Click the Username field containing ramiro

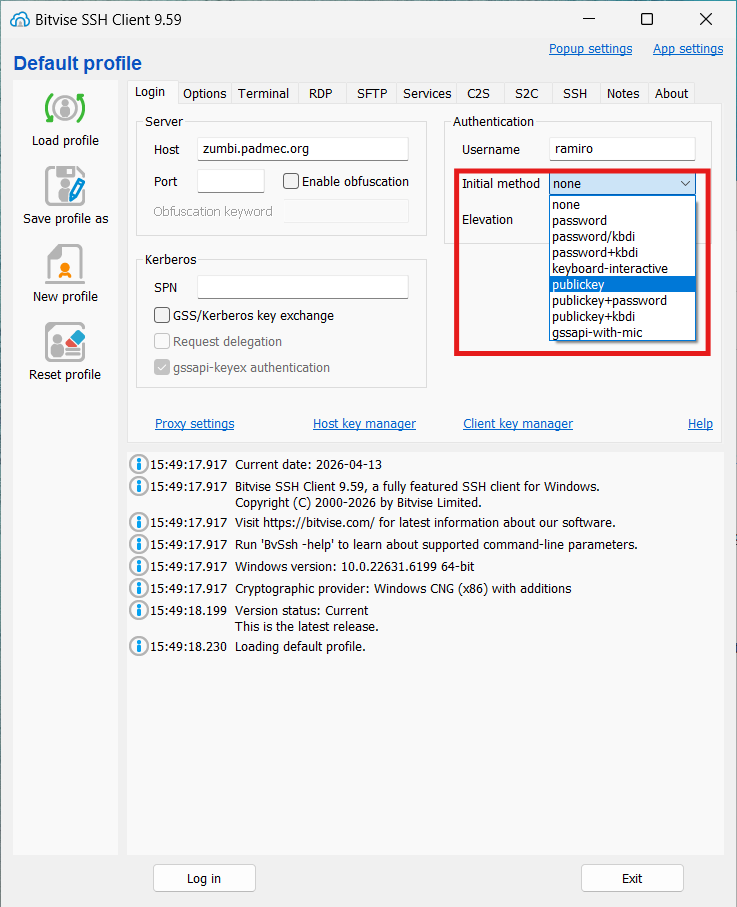click(622, 149)
